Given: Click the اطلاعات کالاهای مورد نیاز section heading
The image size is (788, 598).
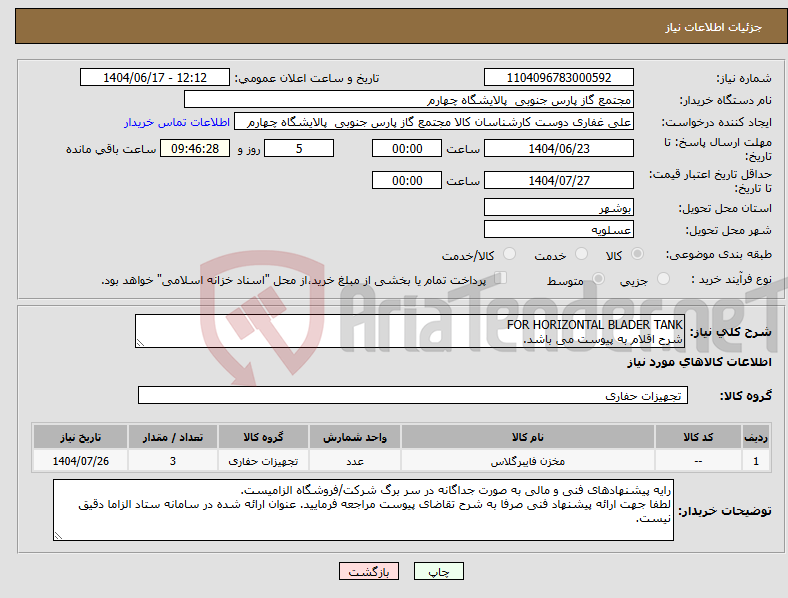Looking at the screenshot, I should pyautogui.click(x=699, y=362).
